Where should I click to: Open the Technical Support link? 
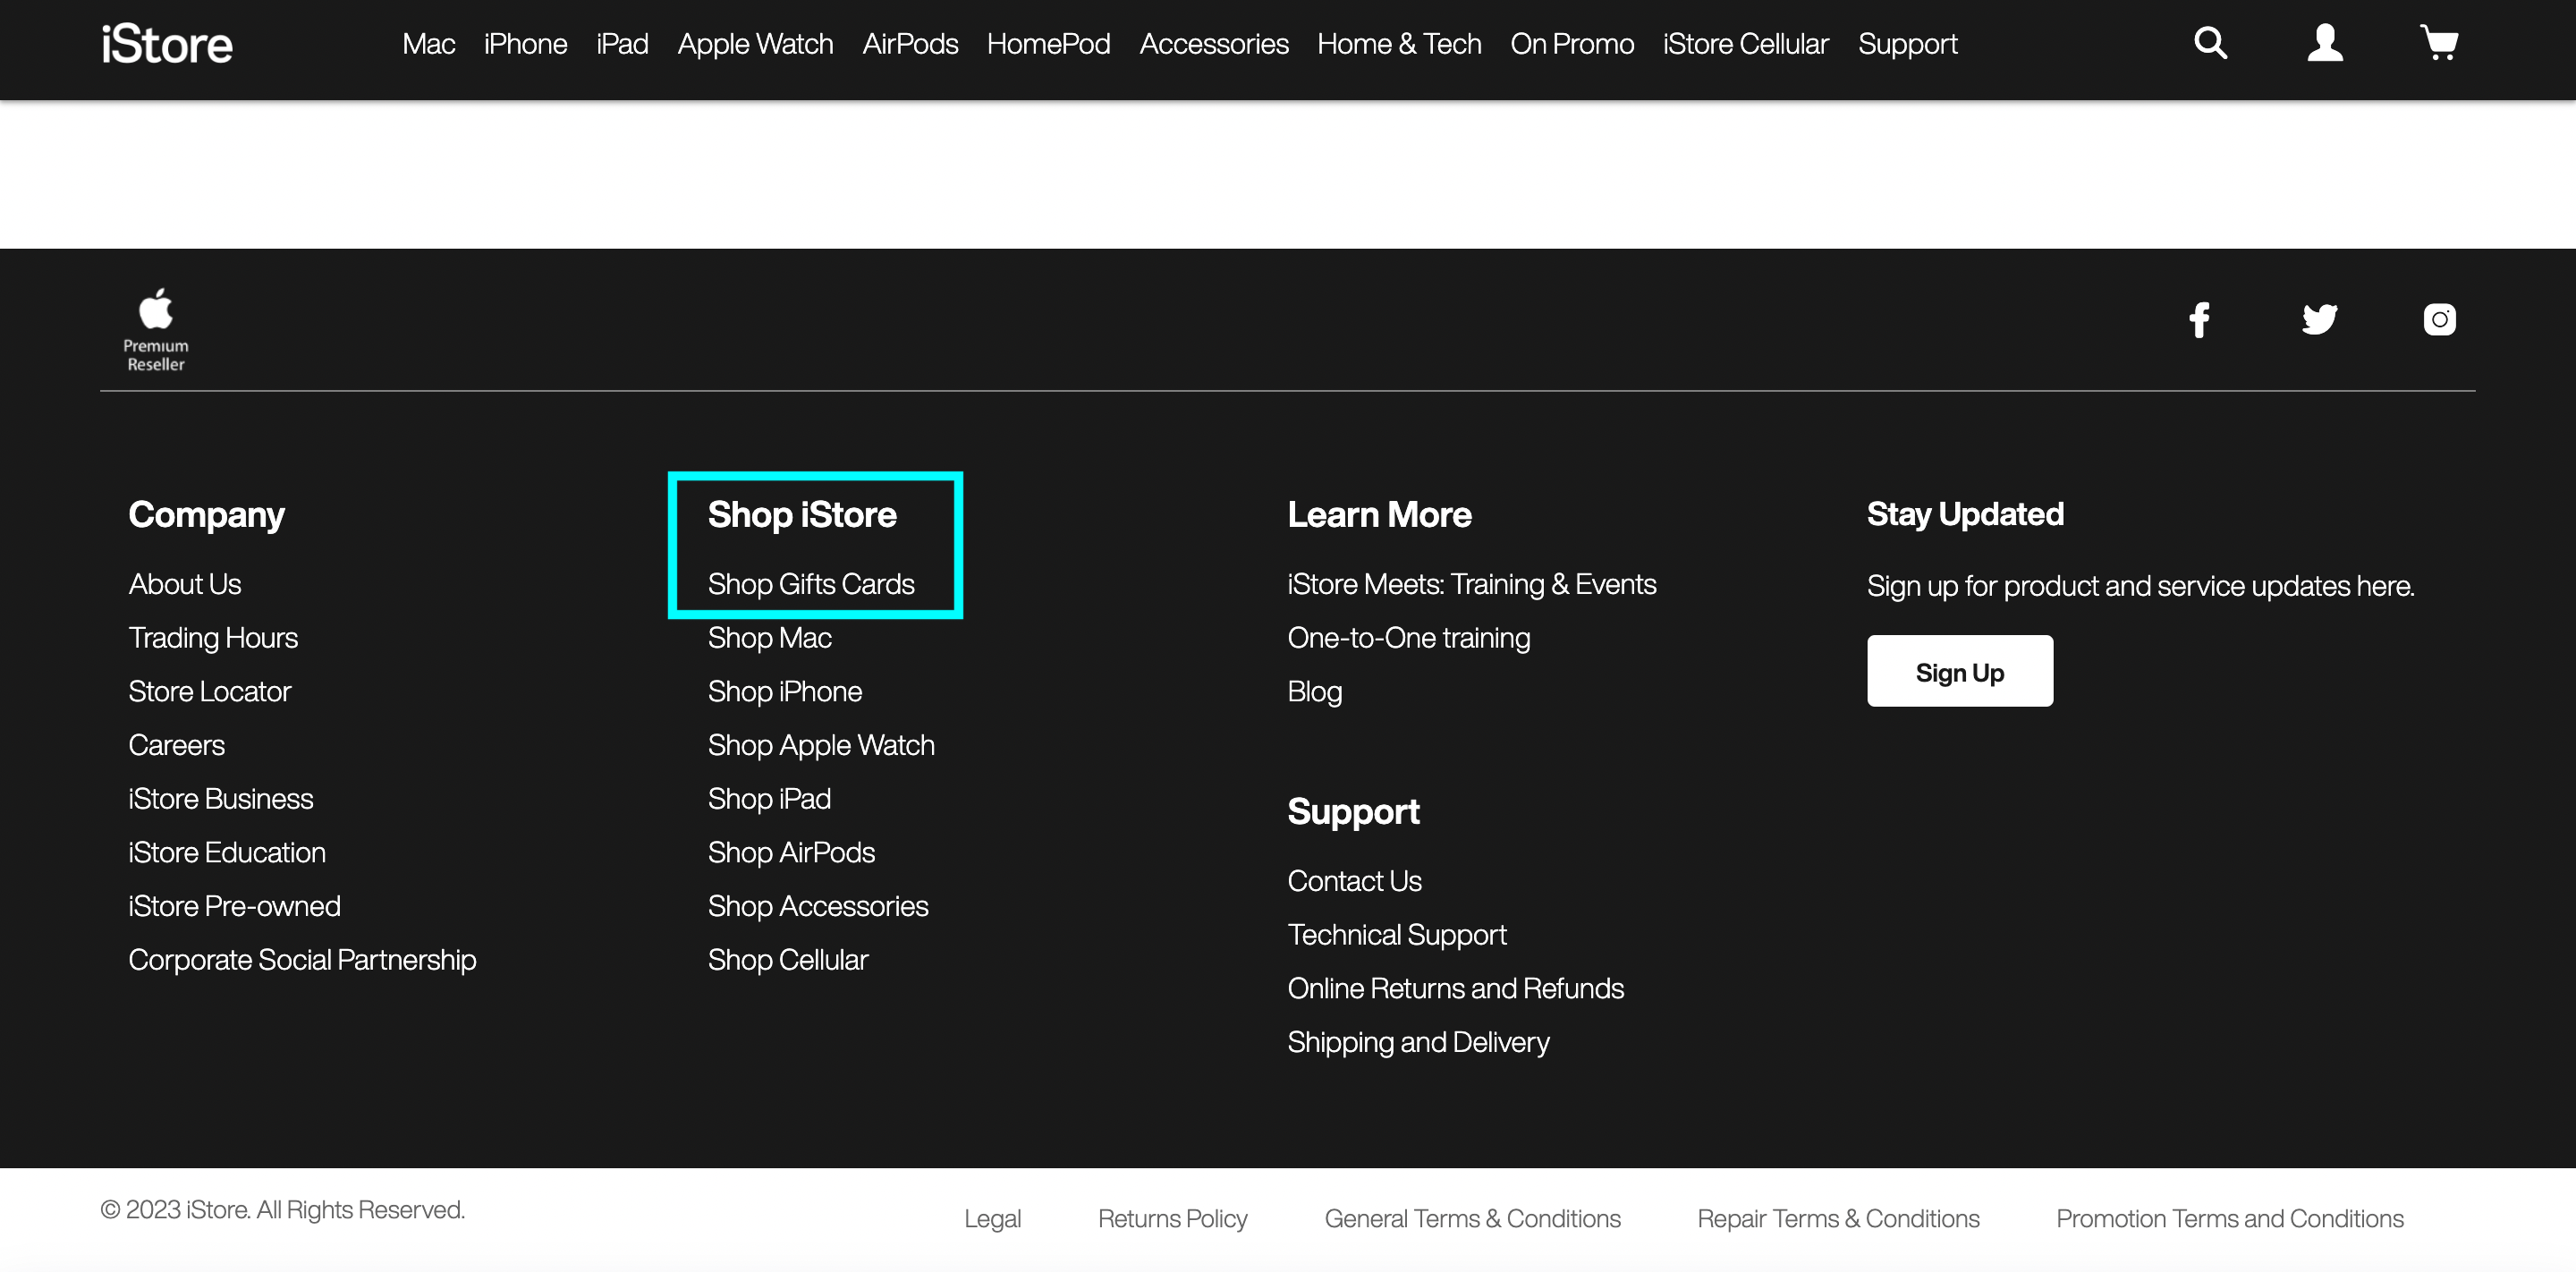point(1396,935)
